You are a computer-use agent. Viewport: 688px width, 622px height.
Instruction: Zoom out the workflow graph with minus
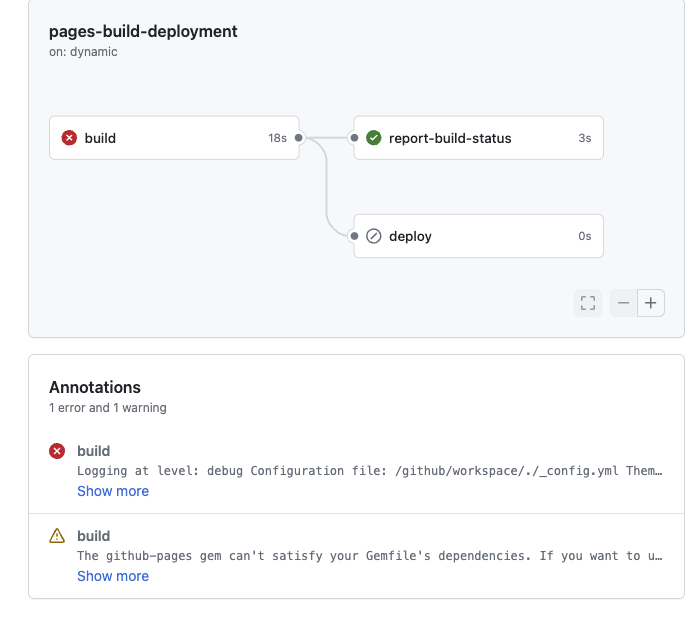coord(624,303)
